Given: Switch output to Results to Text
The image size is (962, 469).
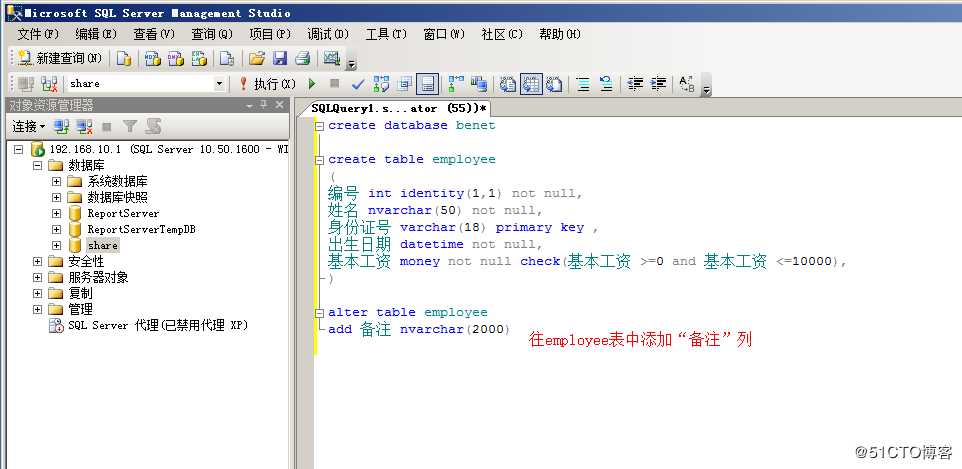Looking at the screenshot, I should (x=508, y=84).
